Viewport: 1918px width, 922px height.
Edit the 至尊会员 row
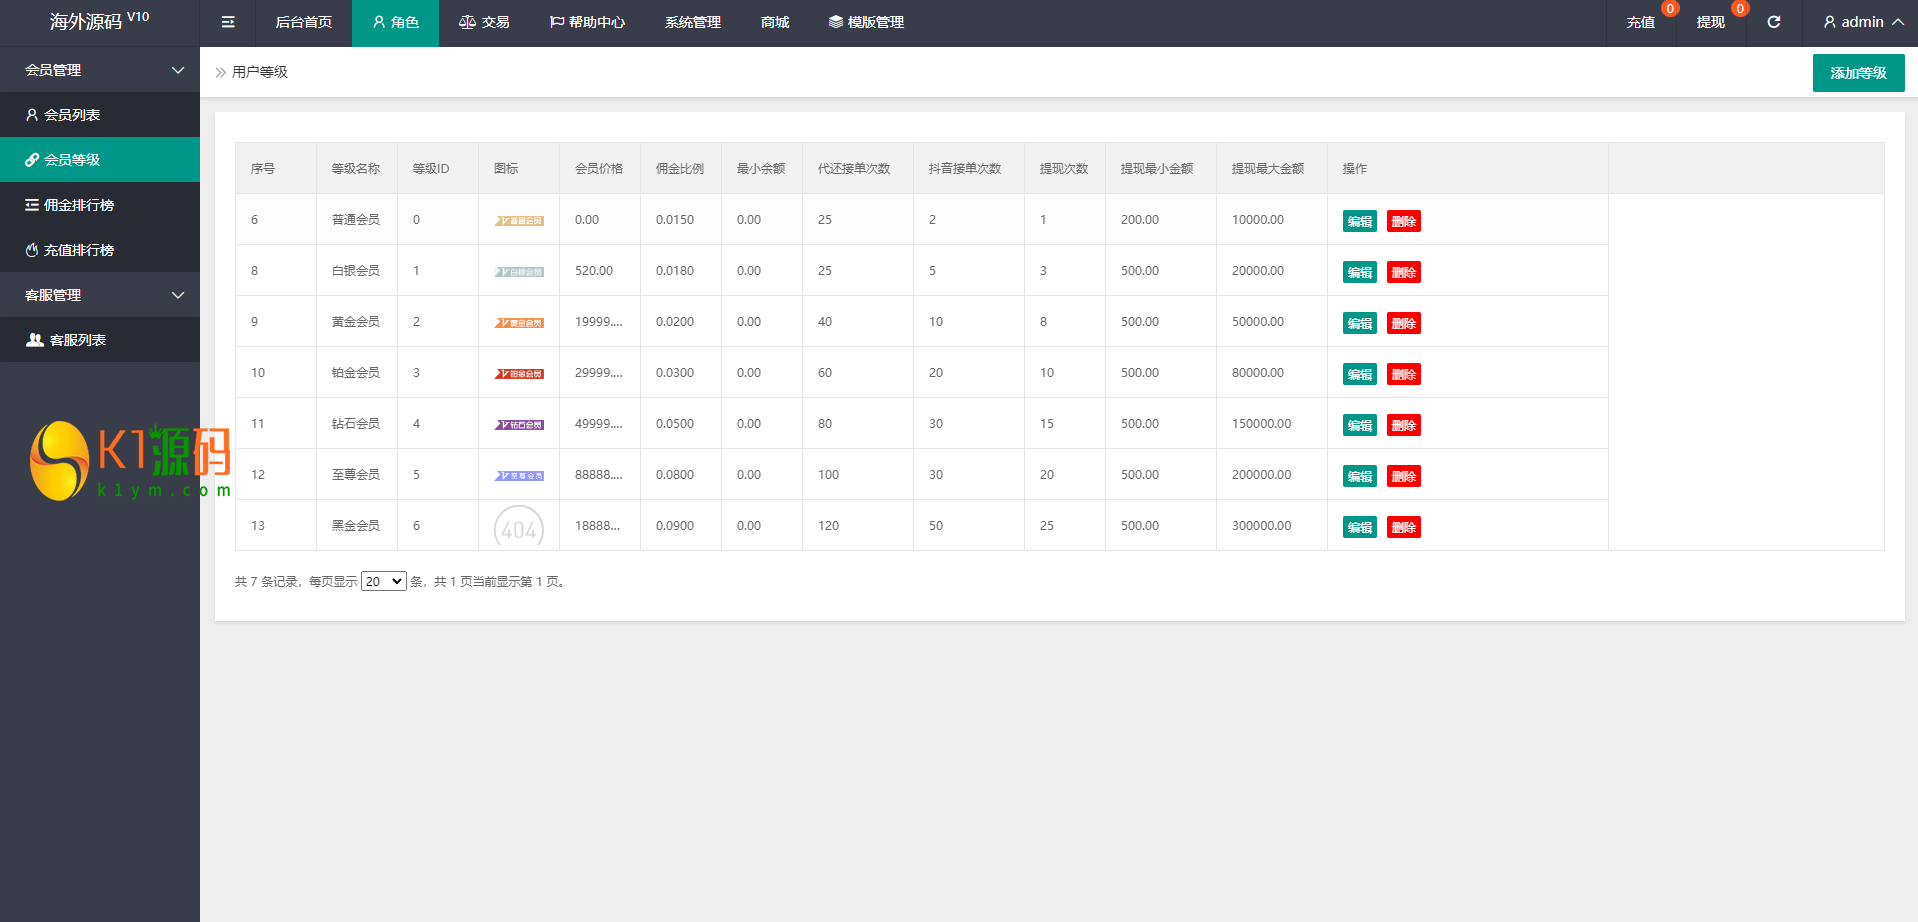coord(1360,476)
